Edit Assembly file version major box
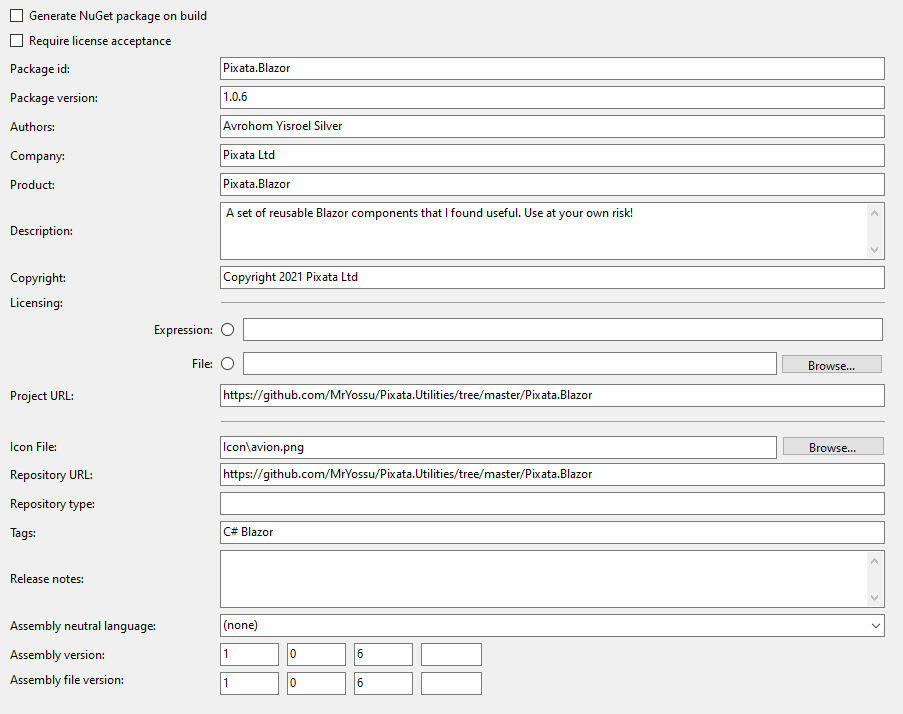This screenshot has width=903, height=714. (x=249, y=683)
